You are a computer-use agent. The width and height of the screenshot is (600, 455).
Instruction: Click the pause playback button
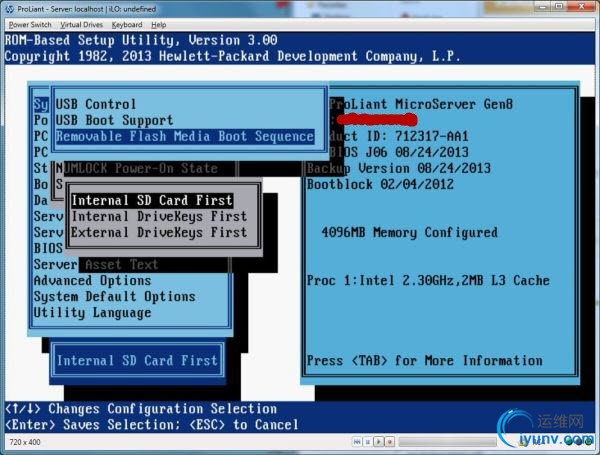pos(368,442)
